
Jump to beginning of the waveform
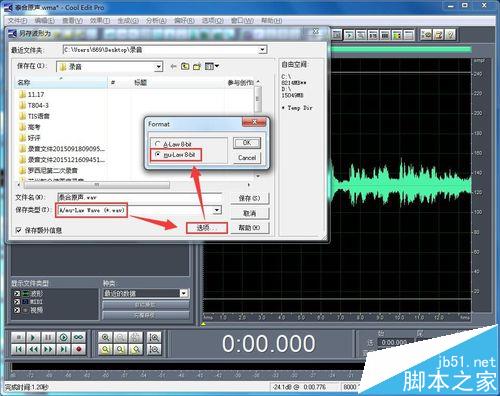click(18, 349)
